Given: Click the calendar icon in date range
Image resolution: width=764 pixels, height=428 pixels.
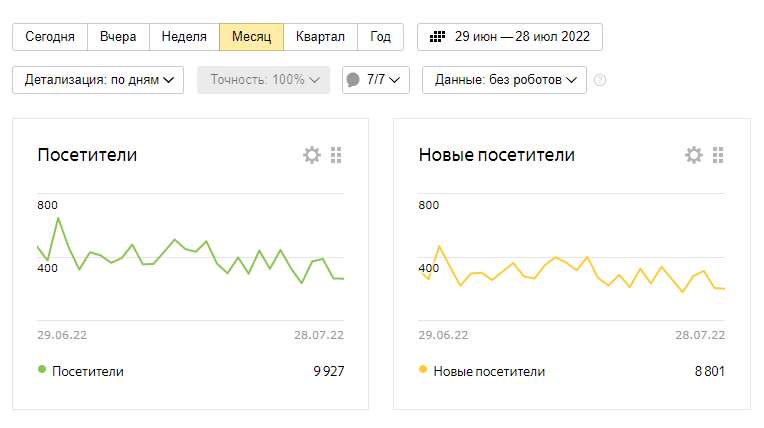Looking at the screenshot, I should pyautogui.click(x=437, y=37).
